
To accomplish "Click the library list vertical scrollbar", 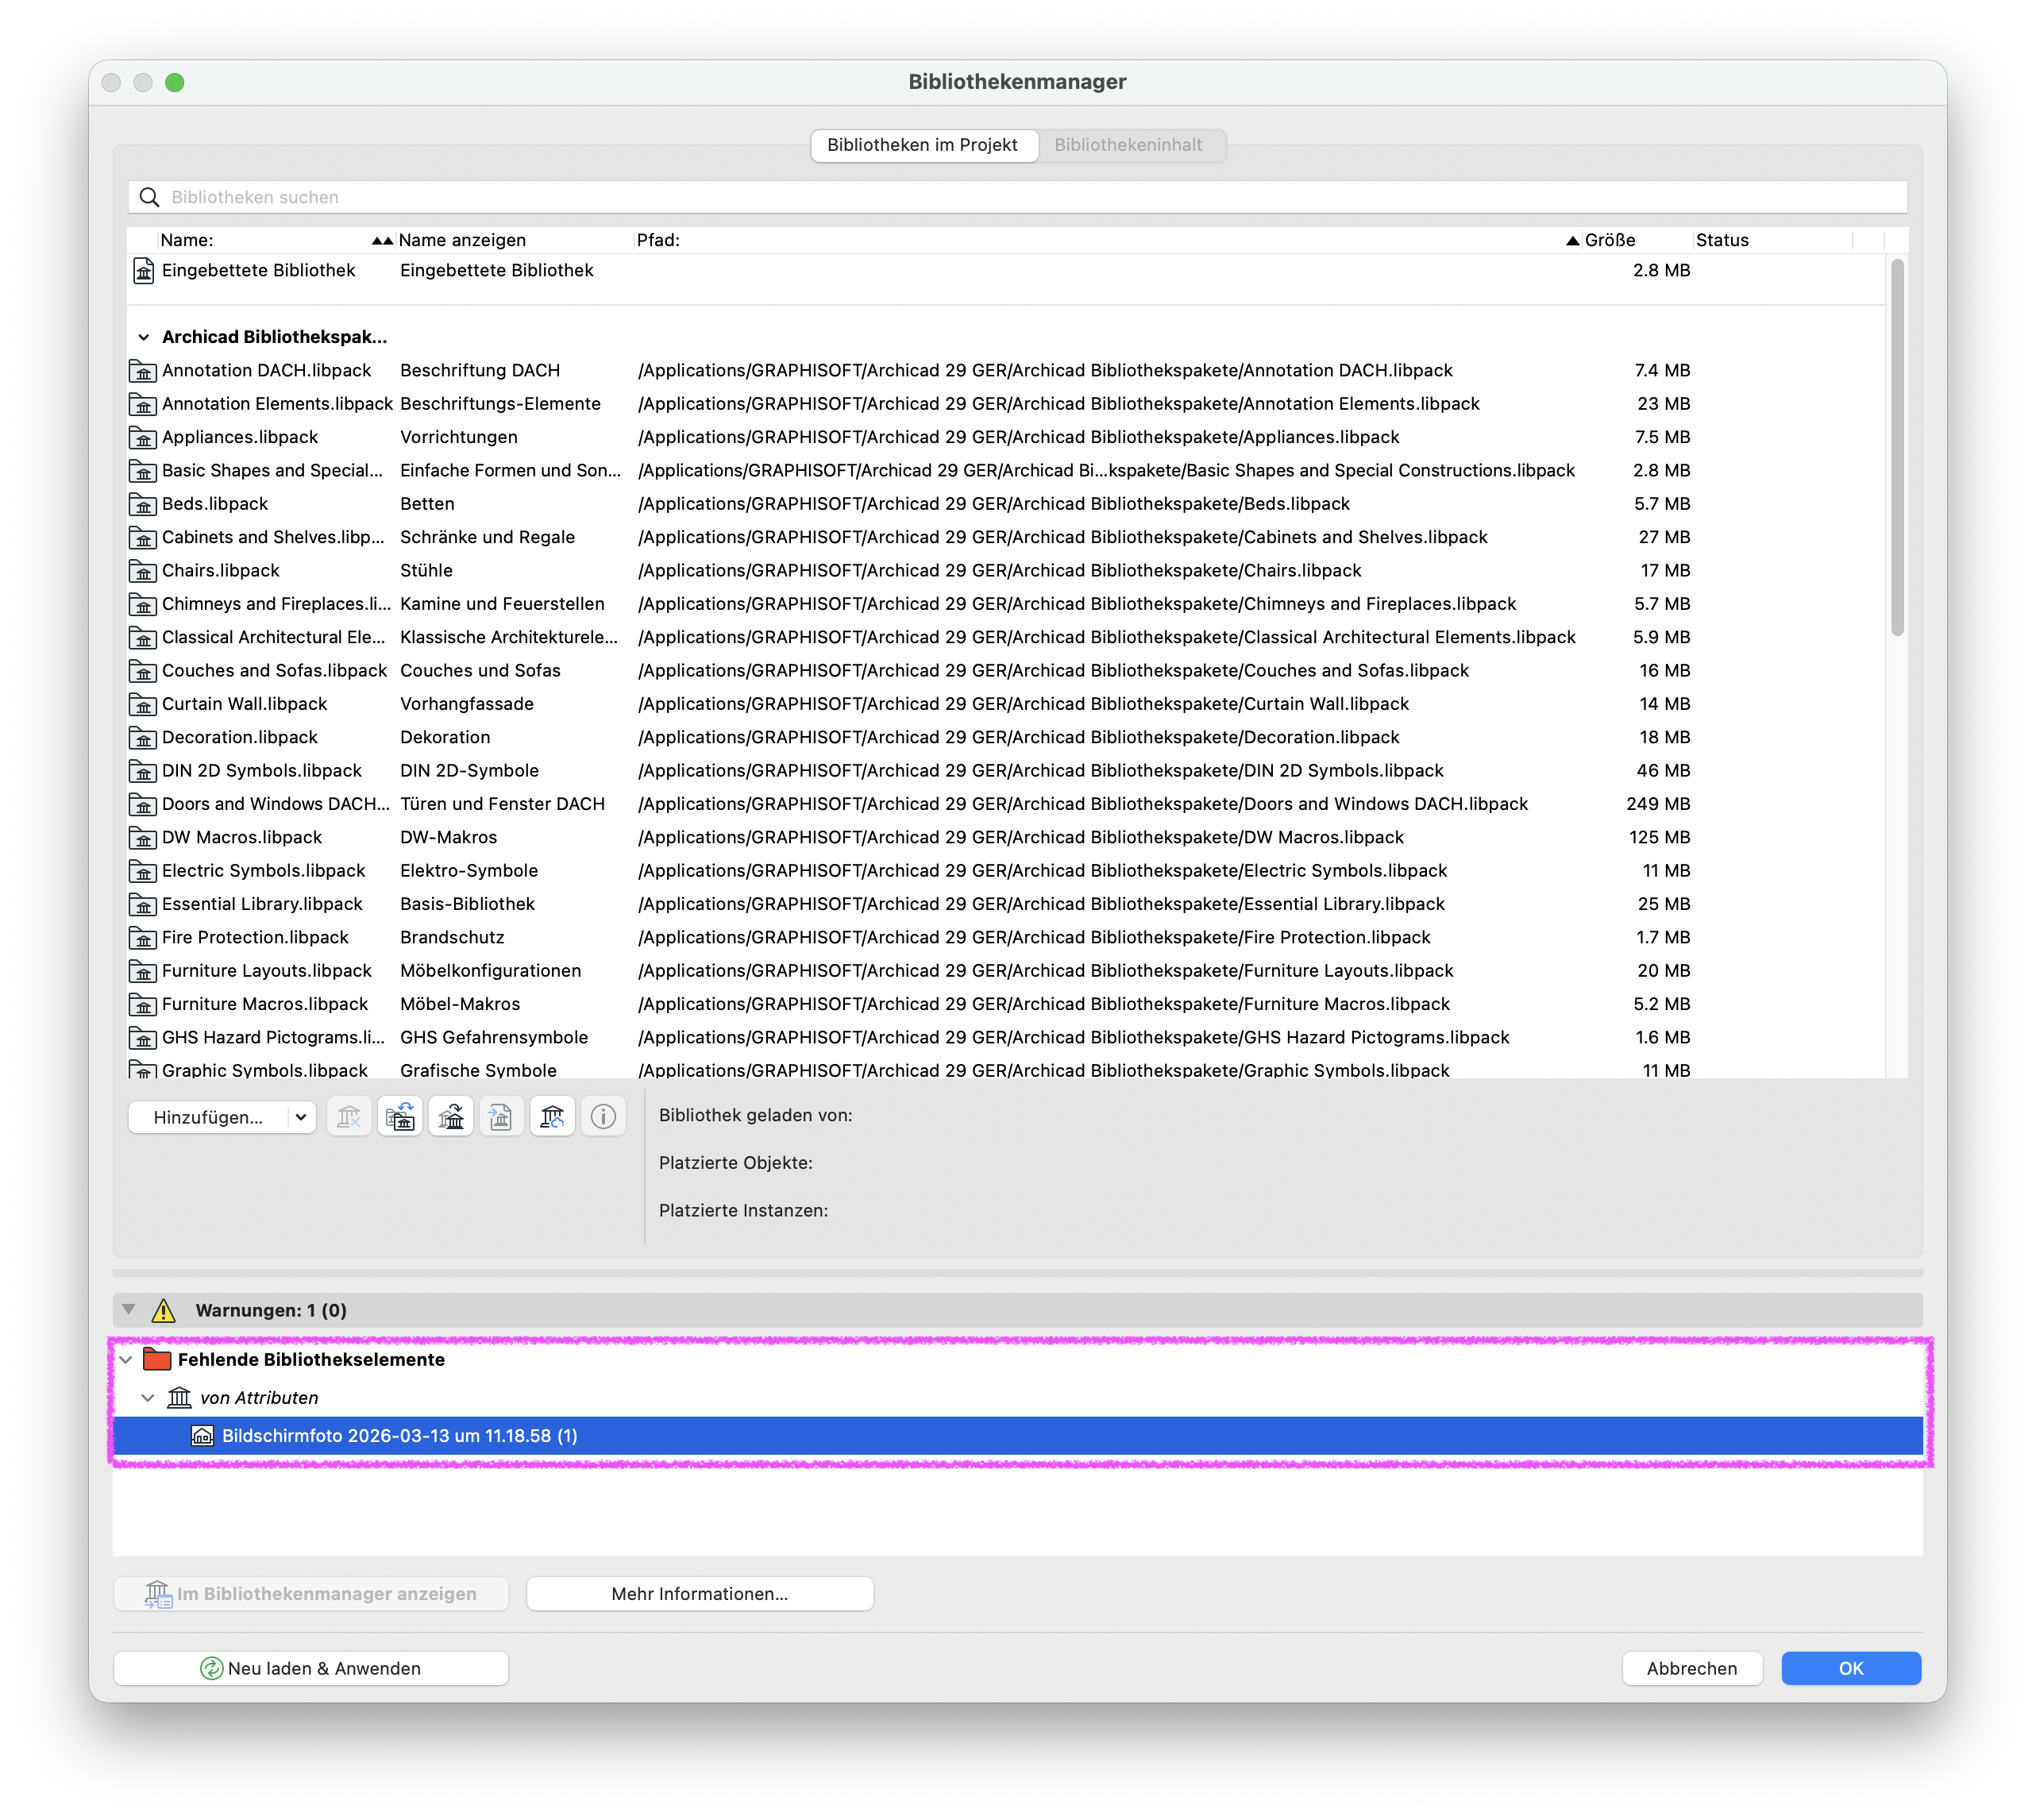I will click(x=1897, y=447).
